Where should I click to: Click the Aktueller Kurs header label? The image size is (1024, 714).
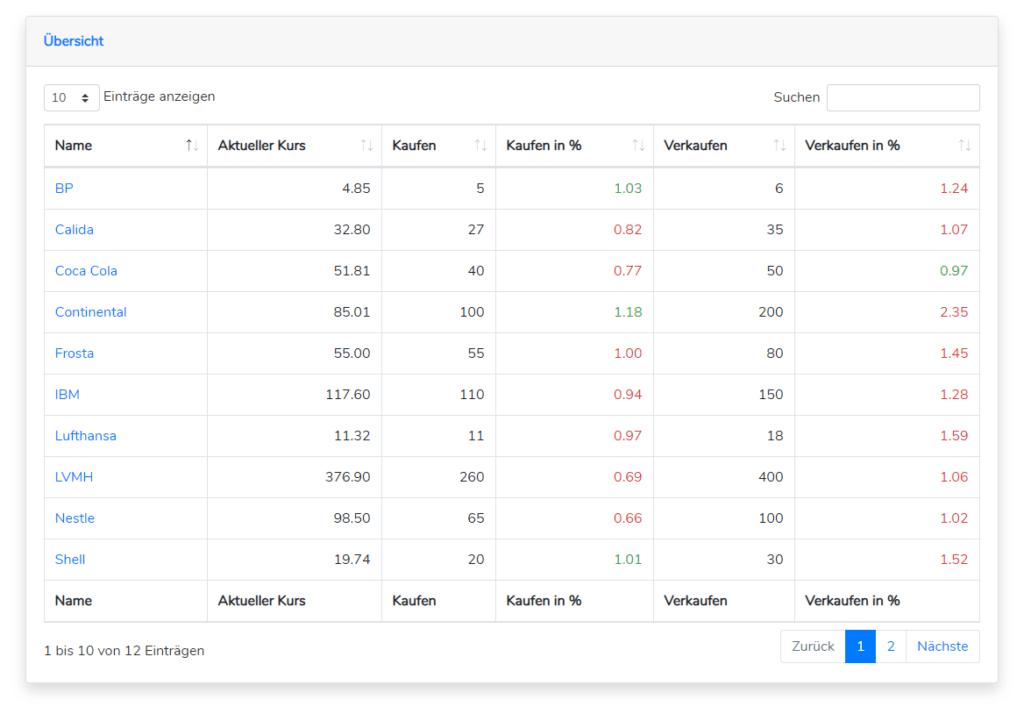(x=262, y=145)
